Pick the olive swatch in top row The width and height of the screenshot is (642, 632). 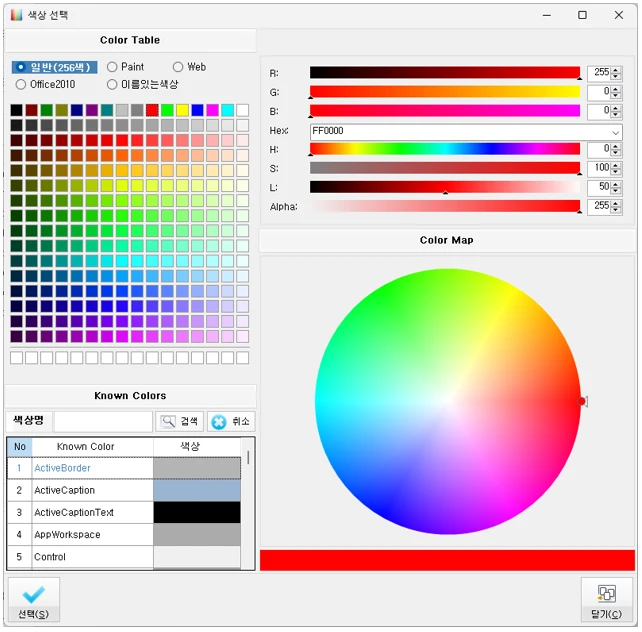point(62,110)
